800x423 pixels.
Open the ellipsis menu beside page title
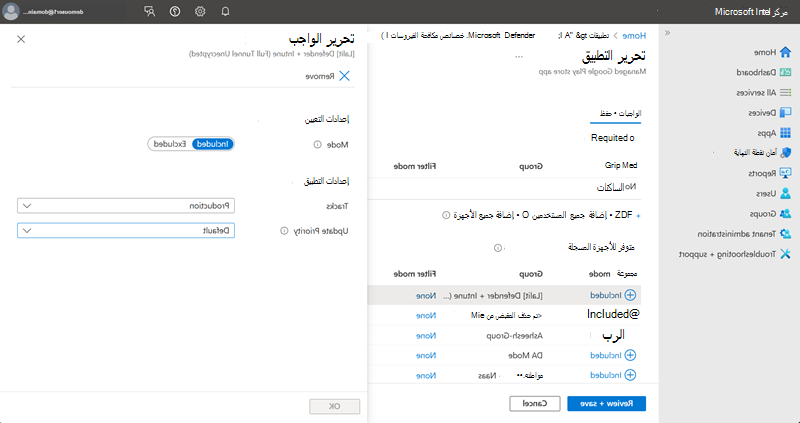coord(519,57)
